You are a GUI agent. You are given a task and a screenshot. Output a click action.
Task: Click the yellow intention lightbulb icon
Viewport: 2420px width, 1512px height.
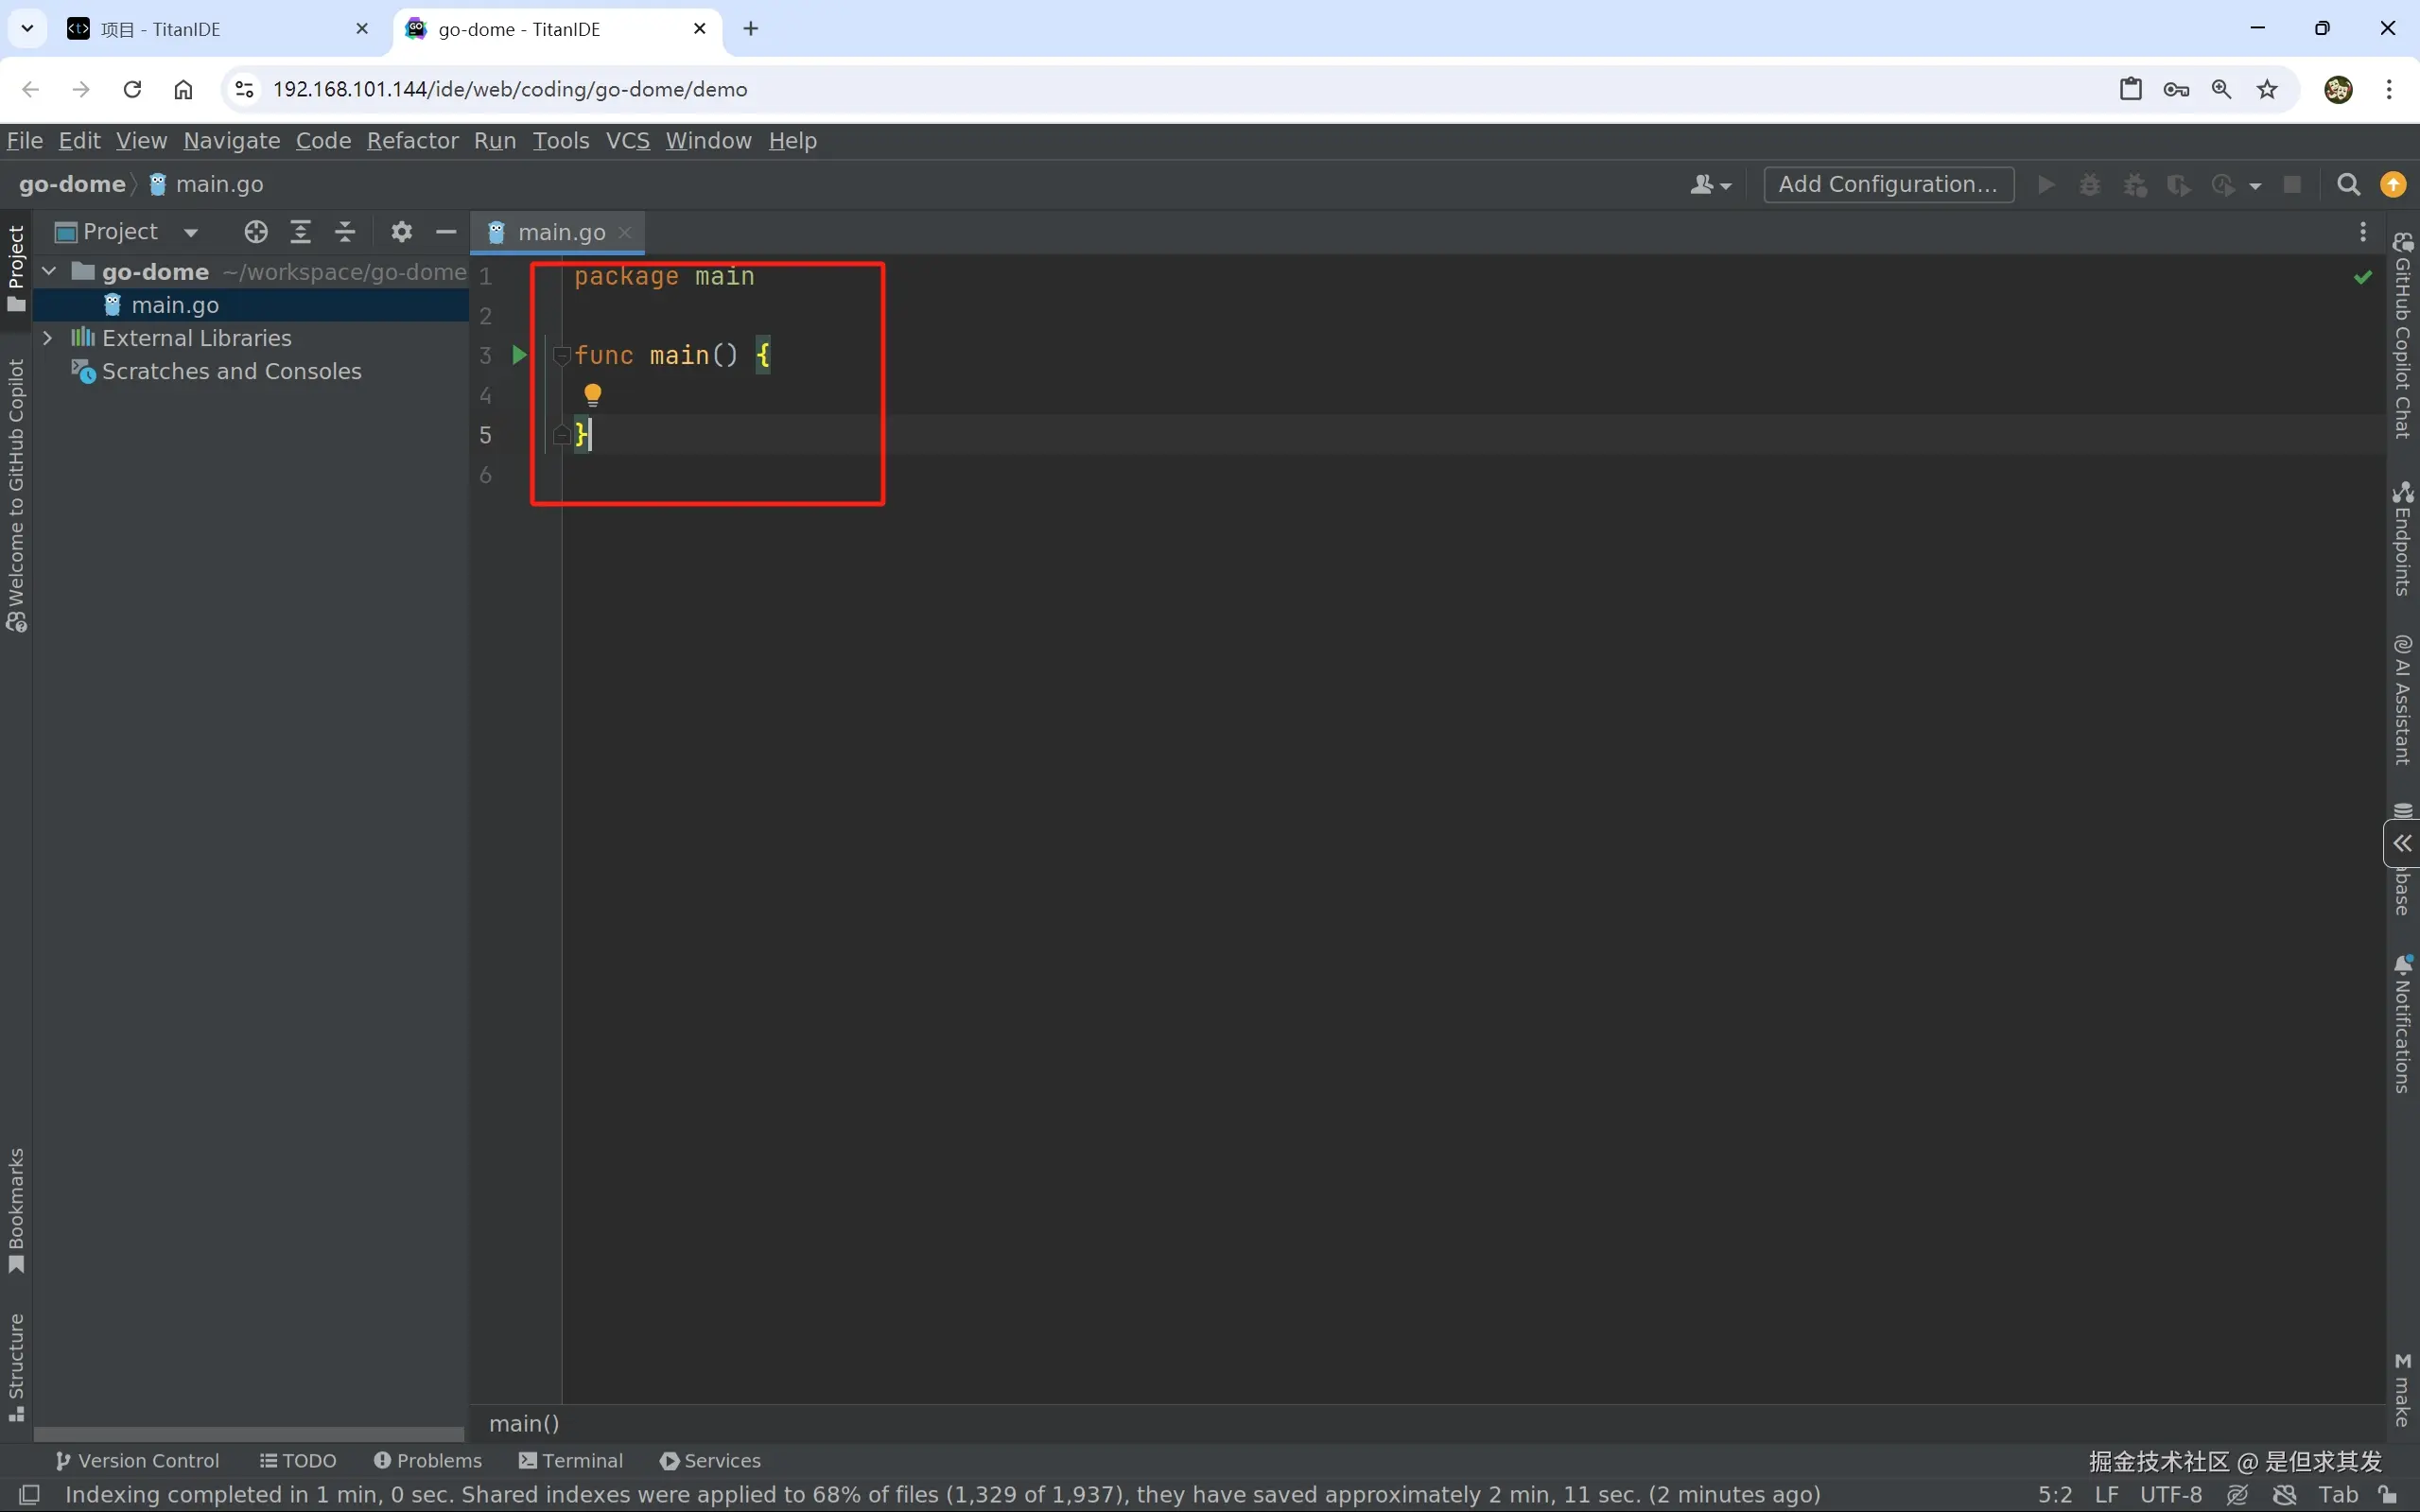(592, 396)
